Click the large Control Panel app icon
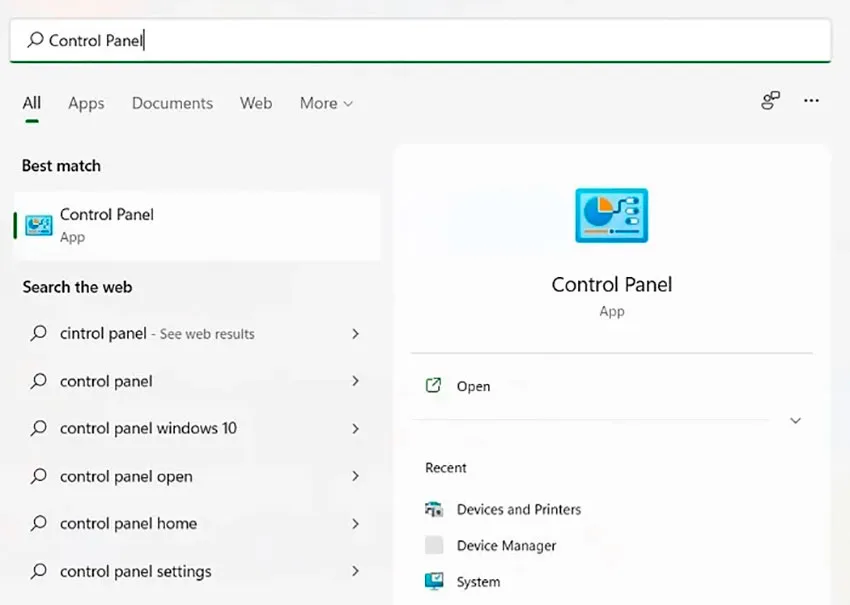The image size is (850, 605). point(611,215)
